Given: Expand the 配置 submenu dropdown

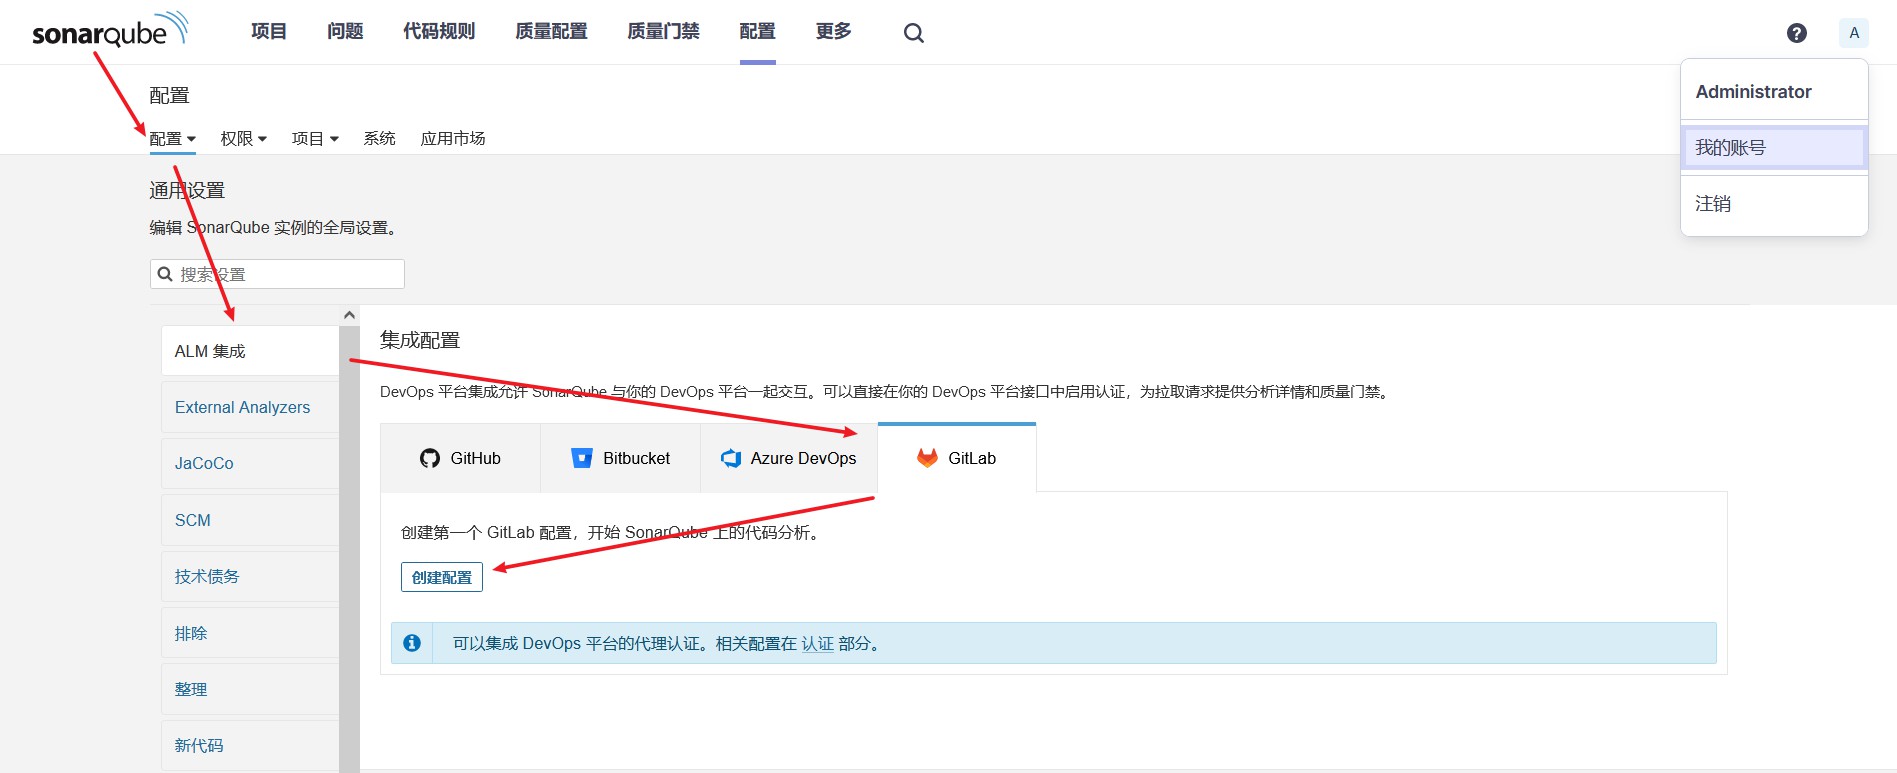Looking at the screenshot, I should 172,139.
